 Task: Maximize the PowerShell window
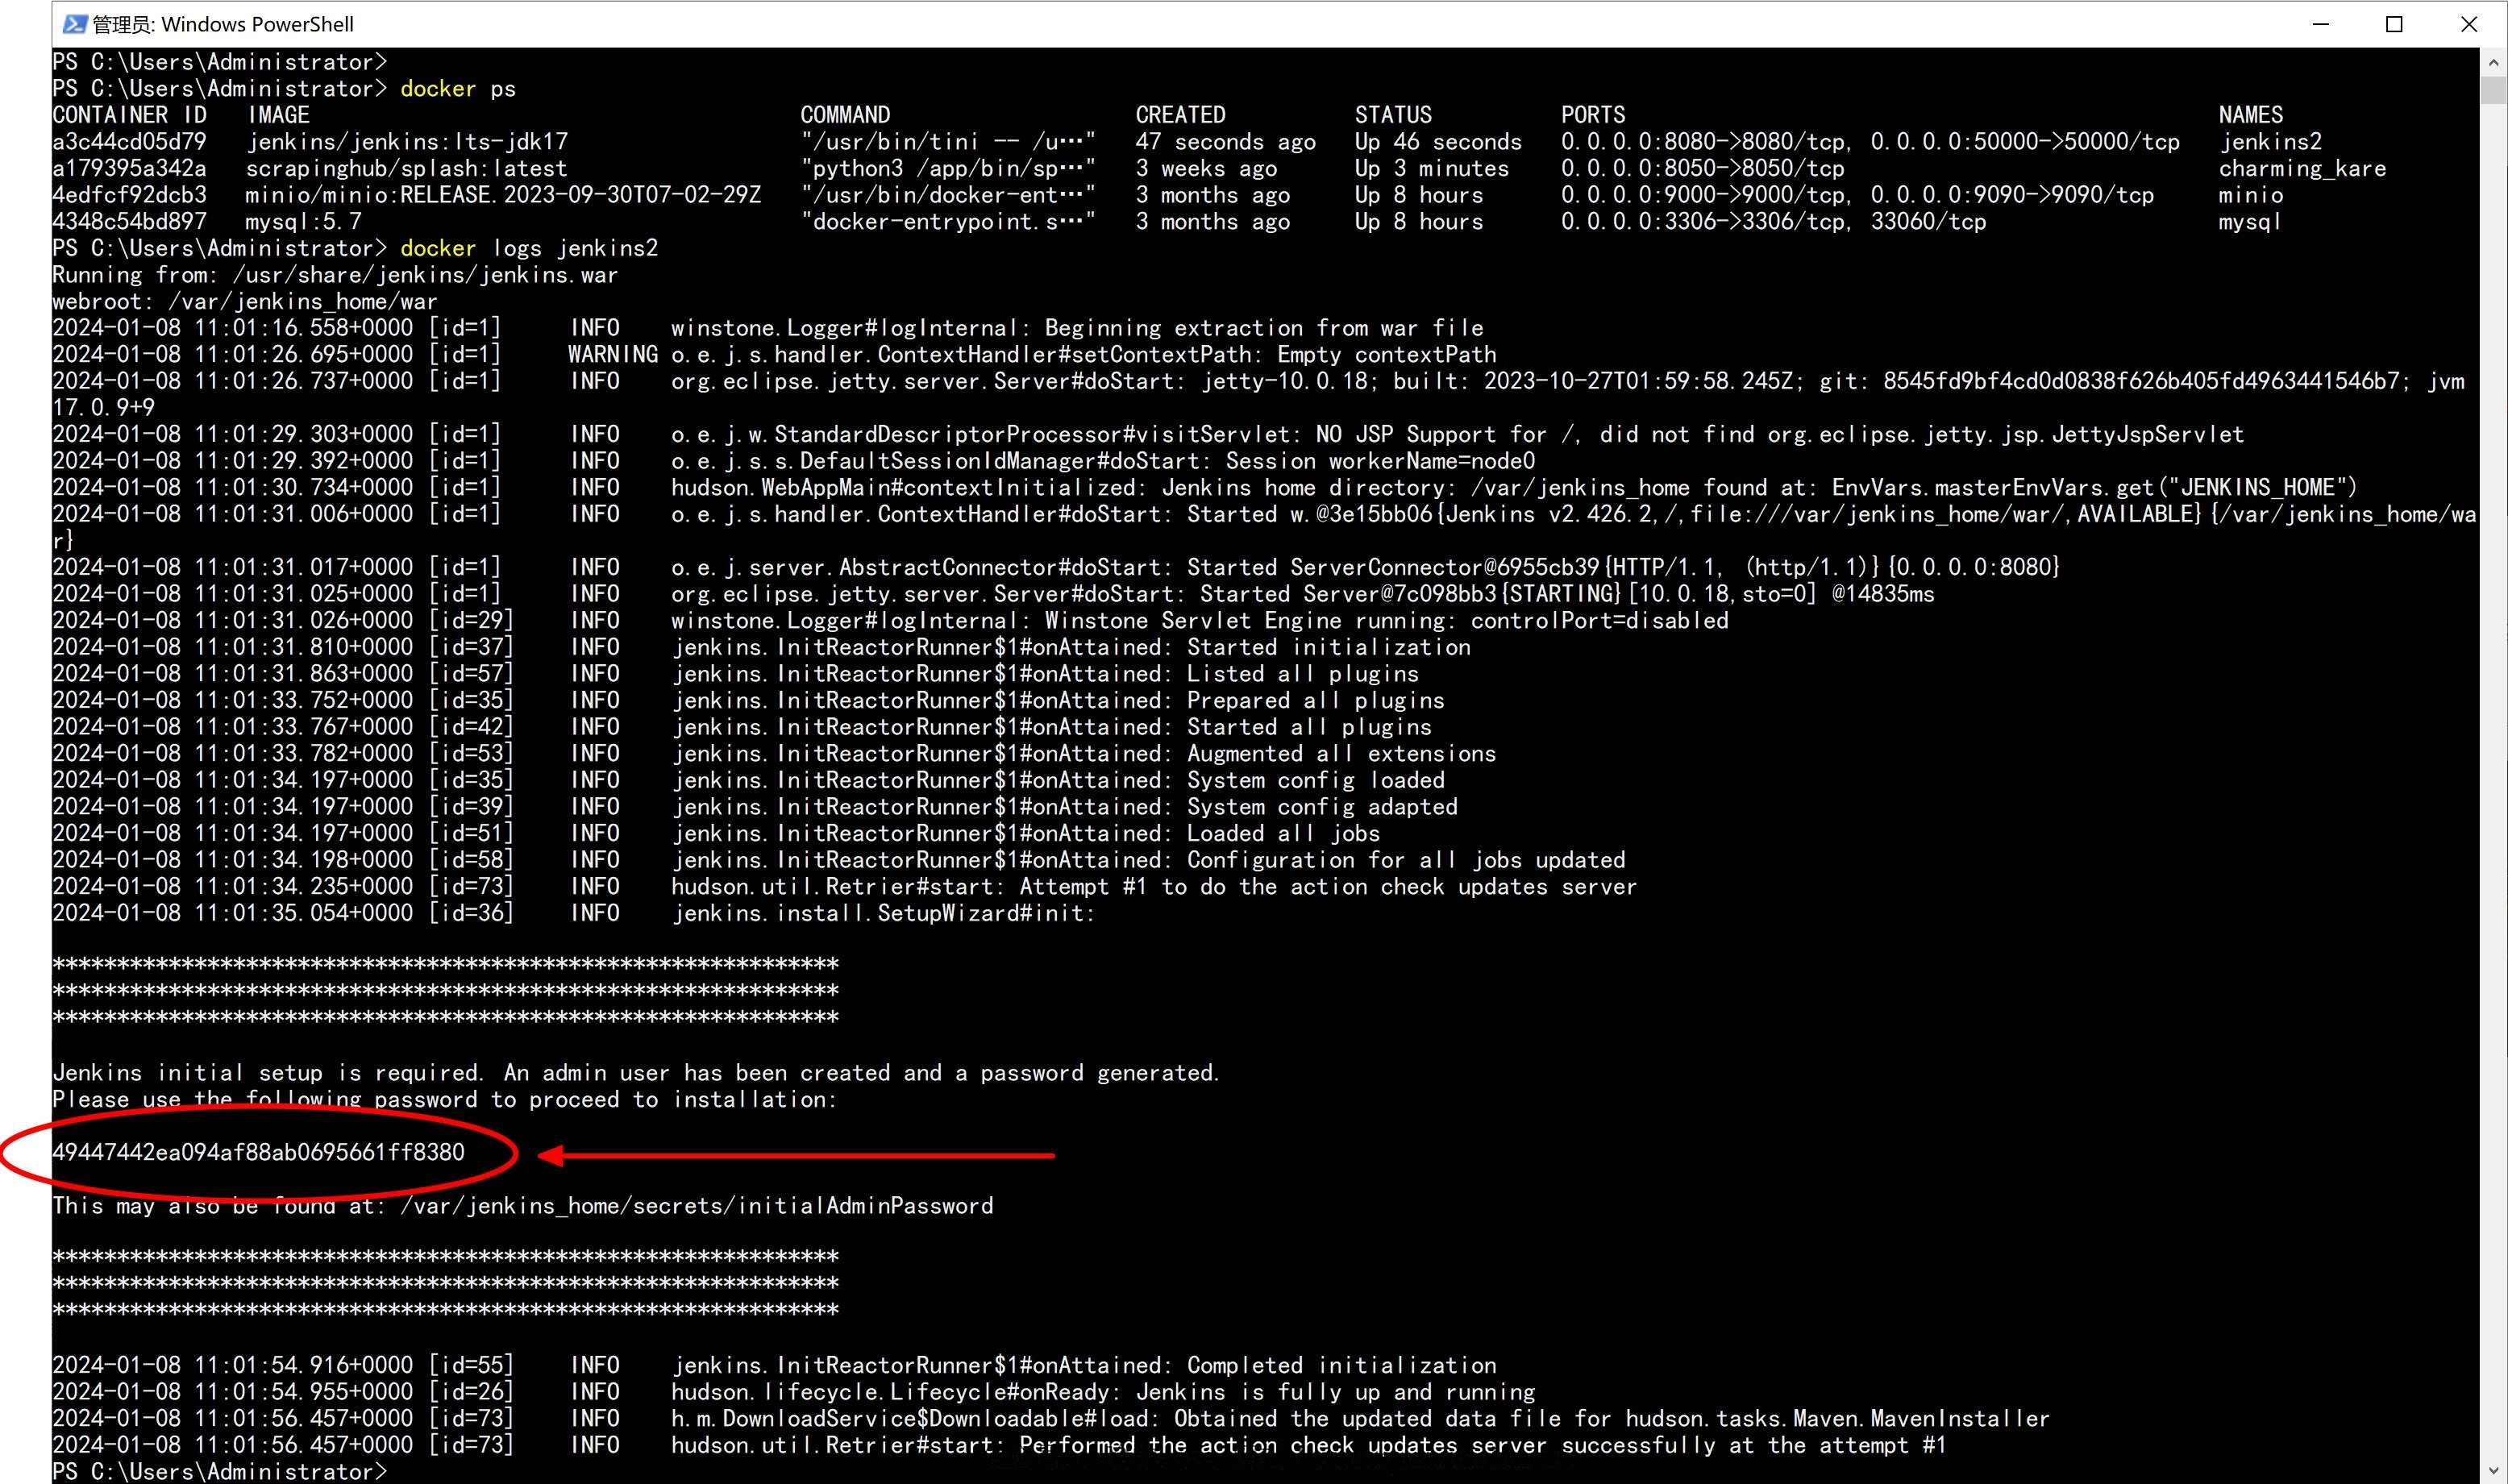[2394, 24]
